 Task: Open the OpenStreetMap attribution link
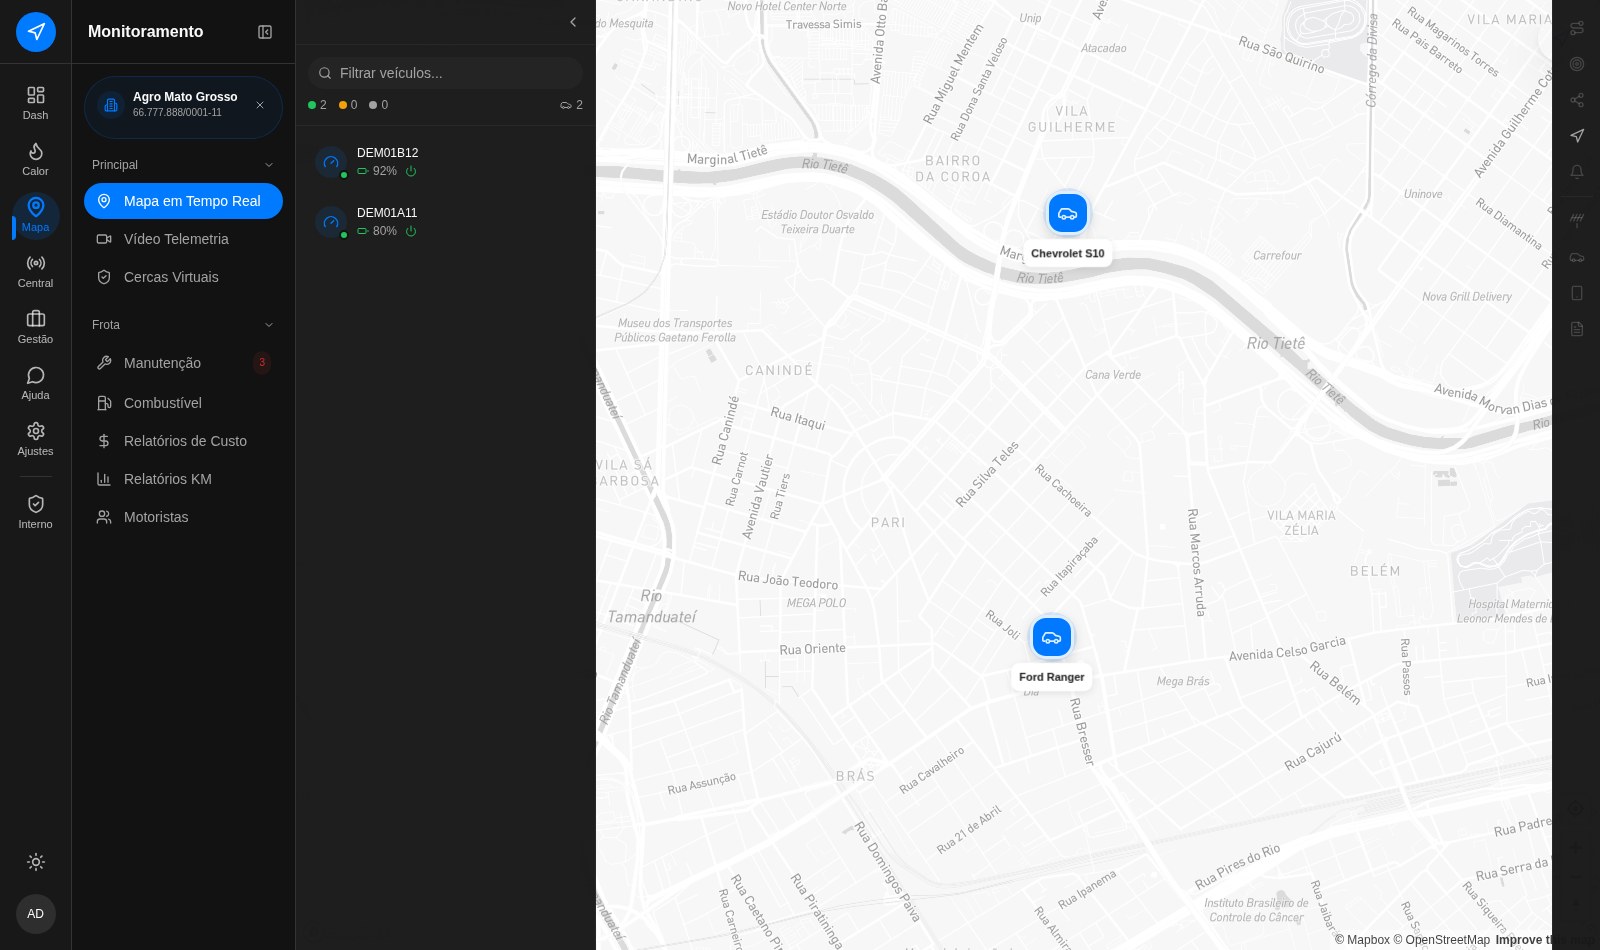click(x=1442, y=940)
